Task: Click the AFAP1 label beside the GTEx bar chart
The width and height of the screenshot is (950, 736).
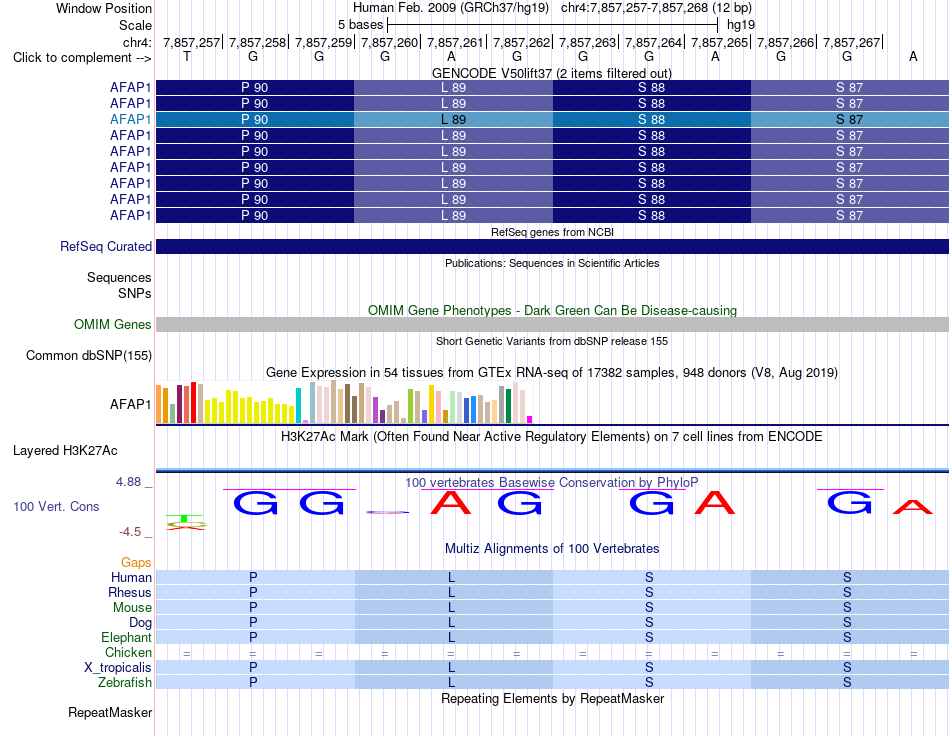Action: [130, 404]
